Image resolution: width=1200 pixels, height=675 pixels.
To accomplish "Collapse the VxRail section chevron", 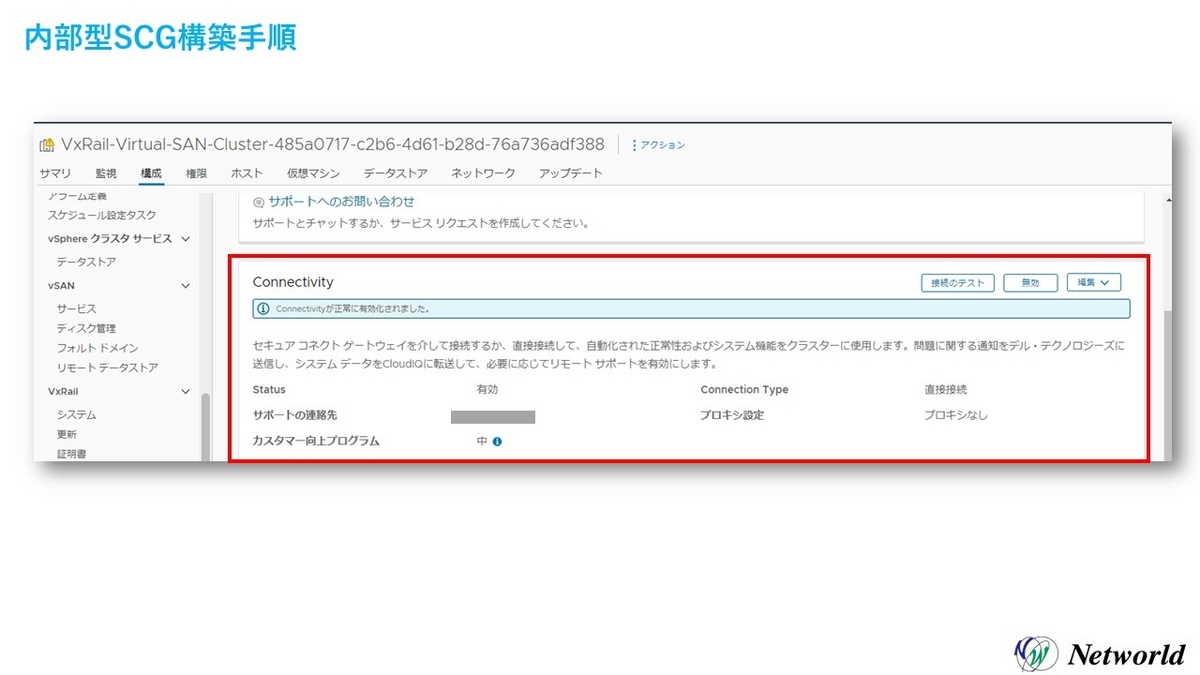I will tap(185, 392).
